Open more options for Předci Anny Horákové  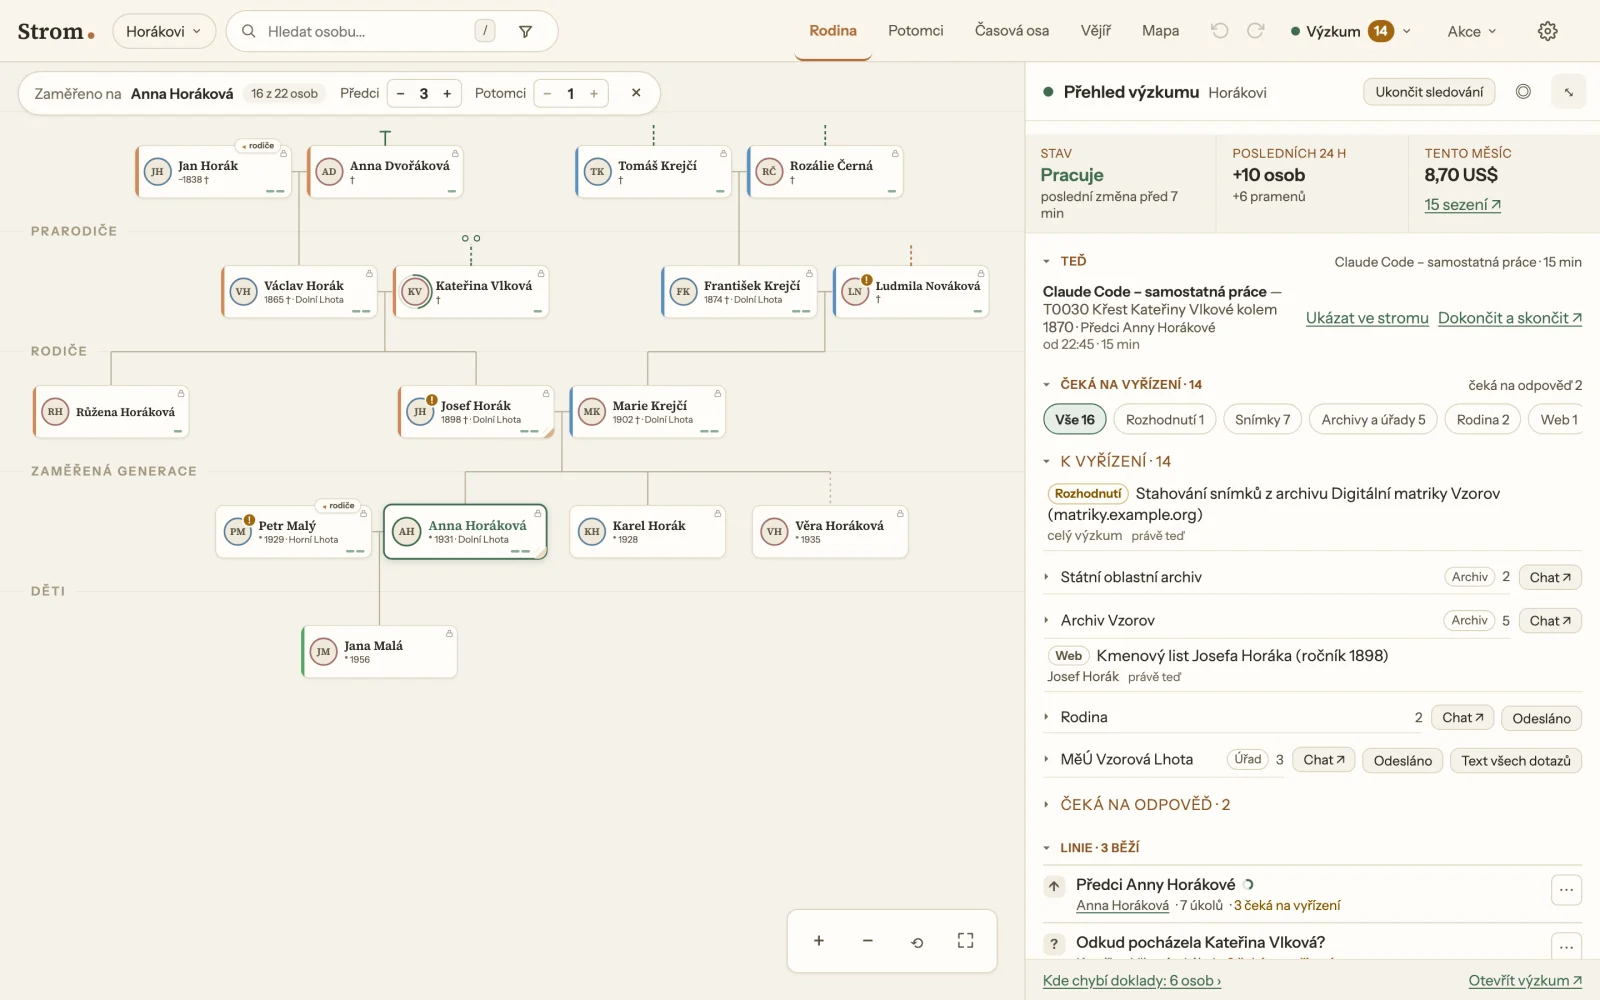tap(1566, 890)
